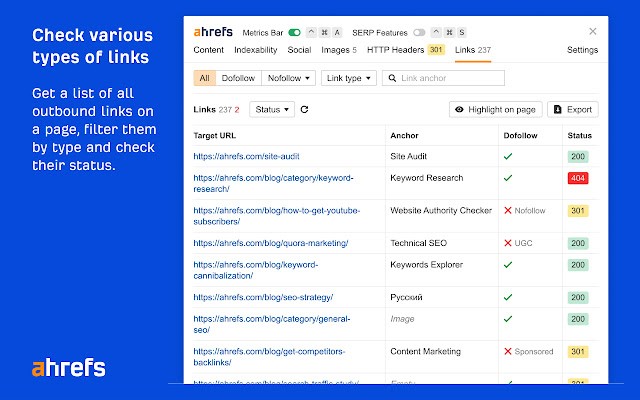Open the keyword-research category link

[273, 183]
